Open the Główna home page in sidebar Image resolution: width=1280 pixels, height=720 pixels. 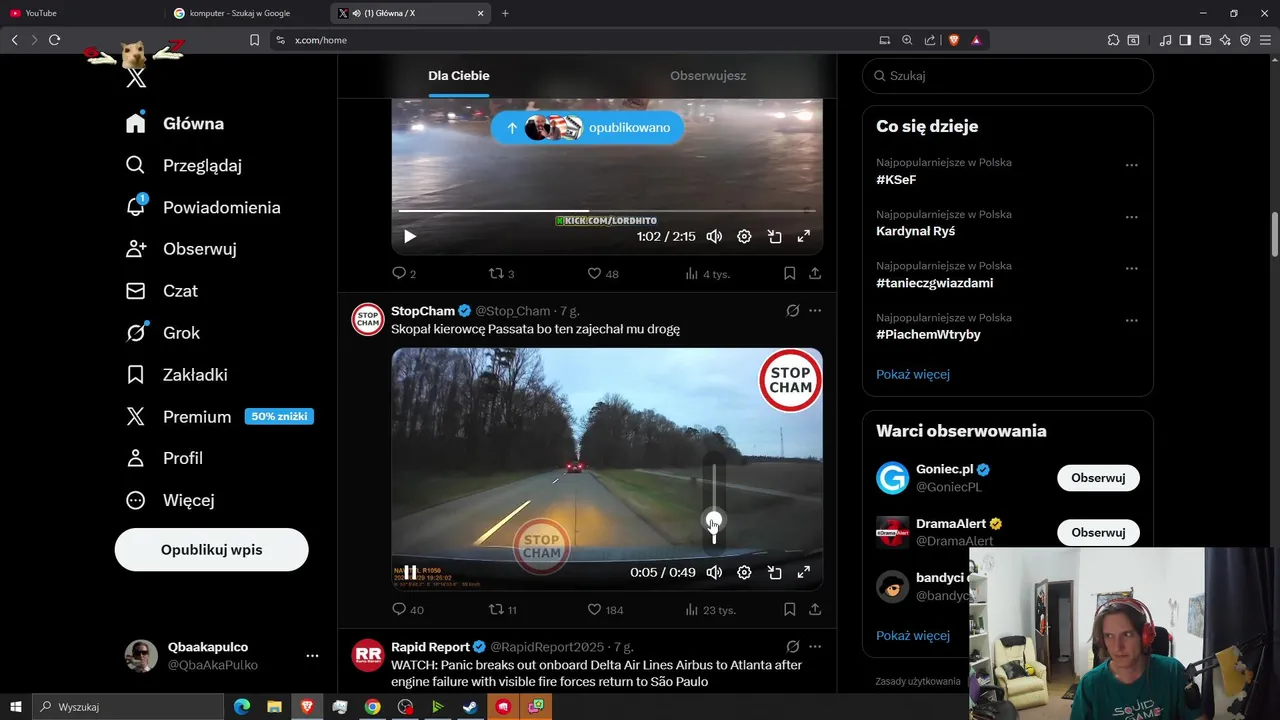(x=174, y=123)
